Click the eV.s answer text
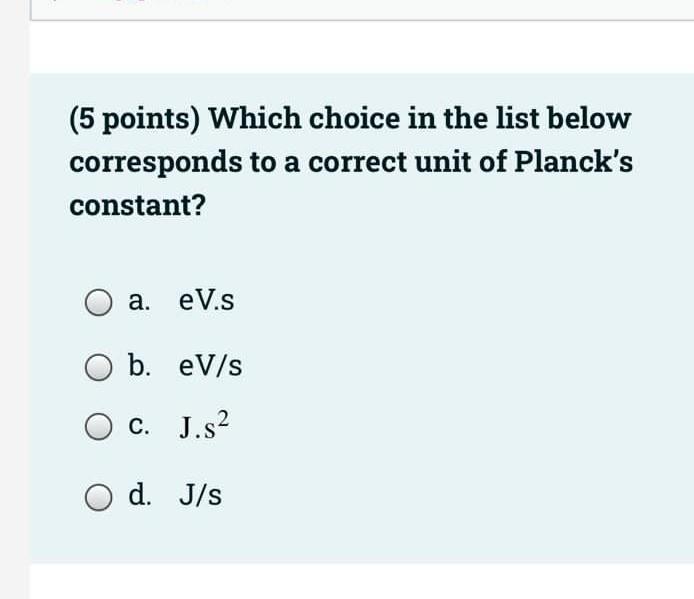 (x=206, y=301)
